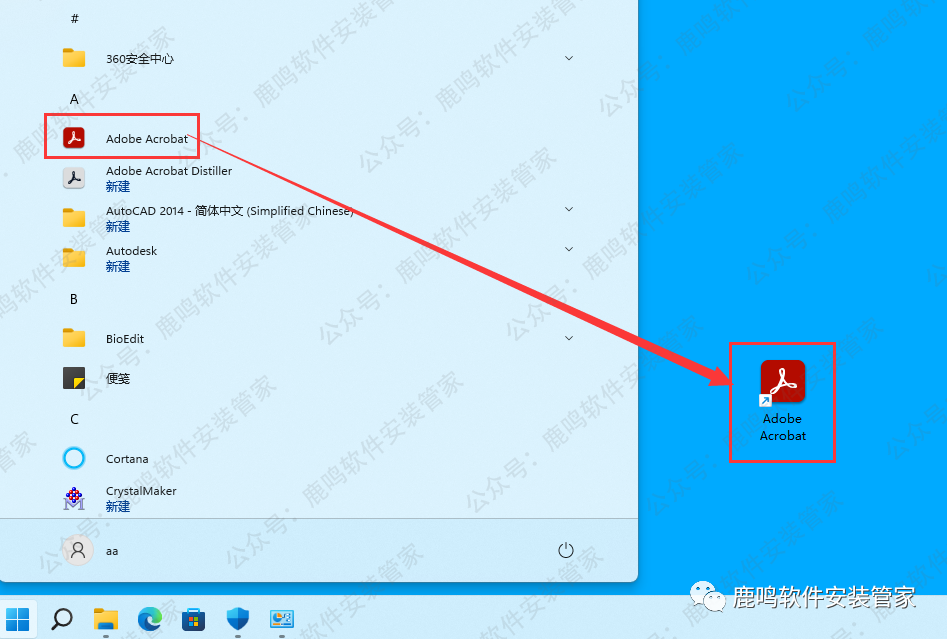Viewport: 947px width, 639px height.
Task: Jump to apps via letter A header
Action: pyautogui.click(x=74, y=99)
